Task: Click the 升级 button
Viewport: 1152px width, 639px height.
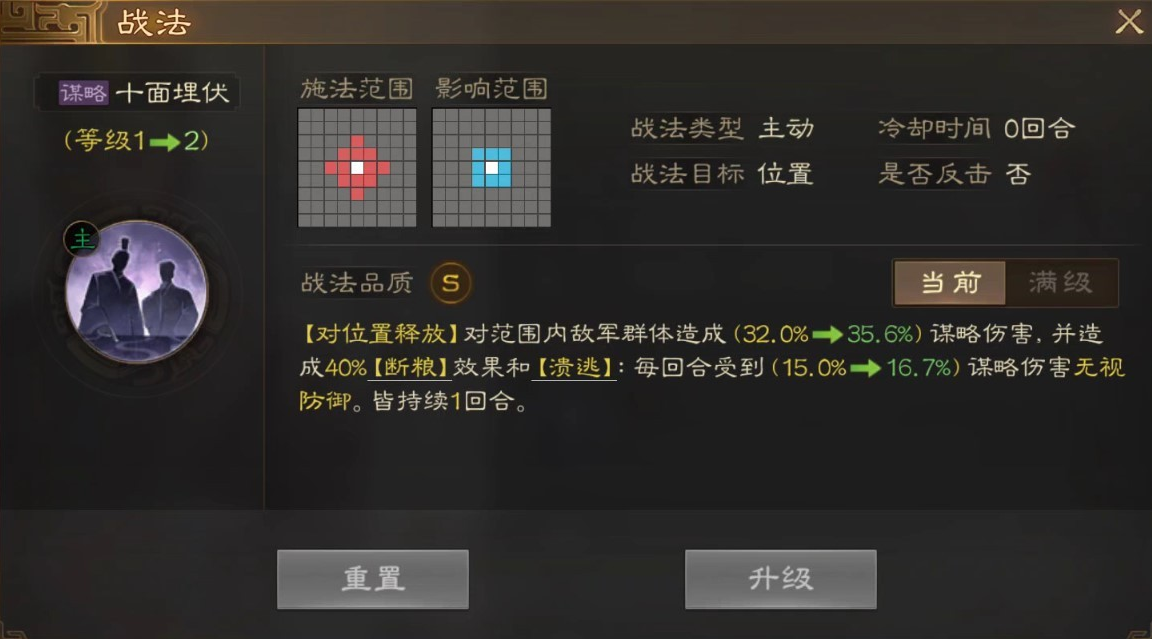Action: coord(780,579)
